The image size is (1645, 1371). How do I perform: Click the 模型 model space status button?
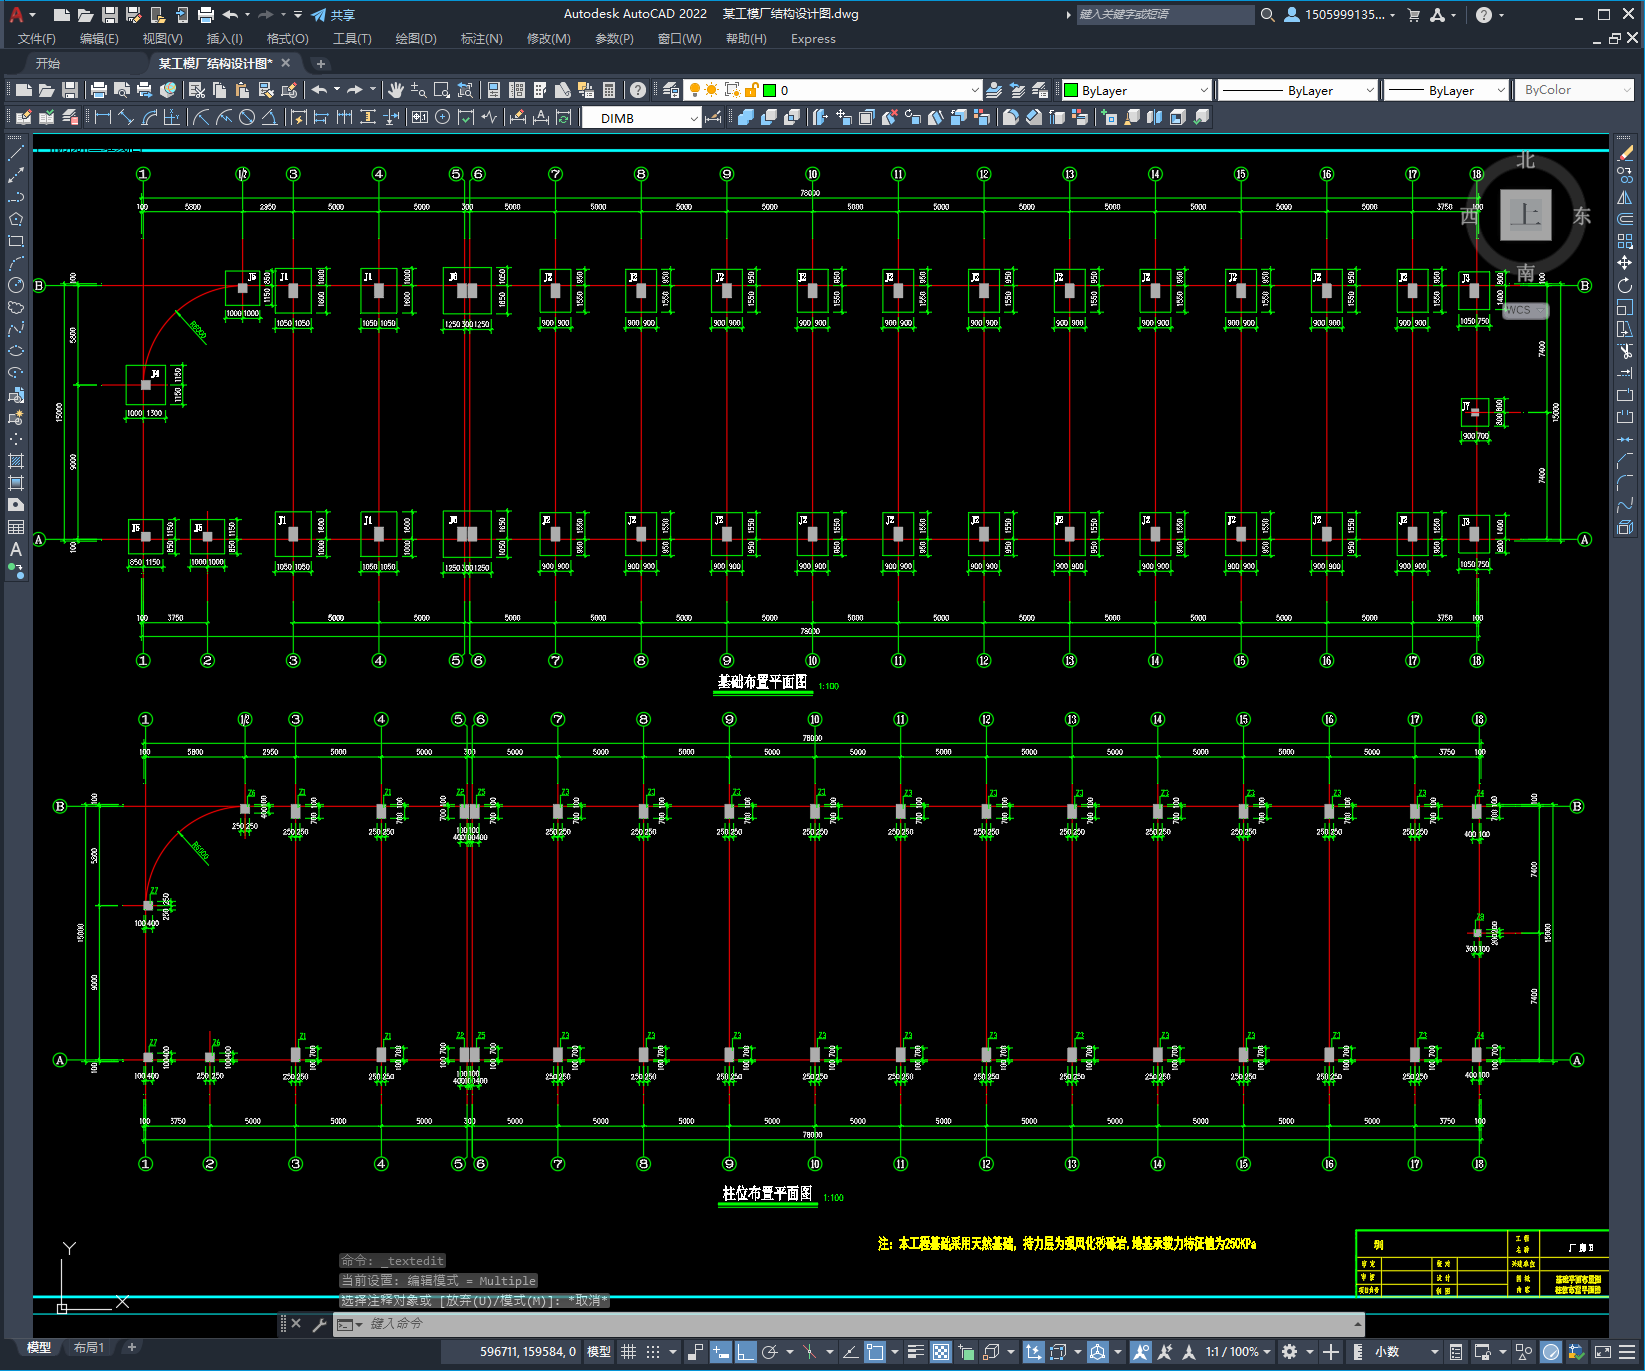[599, 1352]
